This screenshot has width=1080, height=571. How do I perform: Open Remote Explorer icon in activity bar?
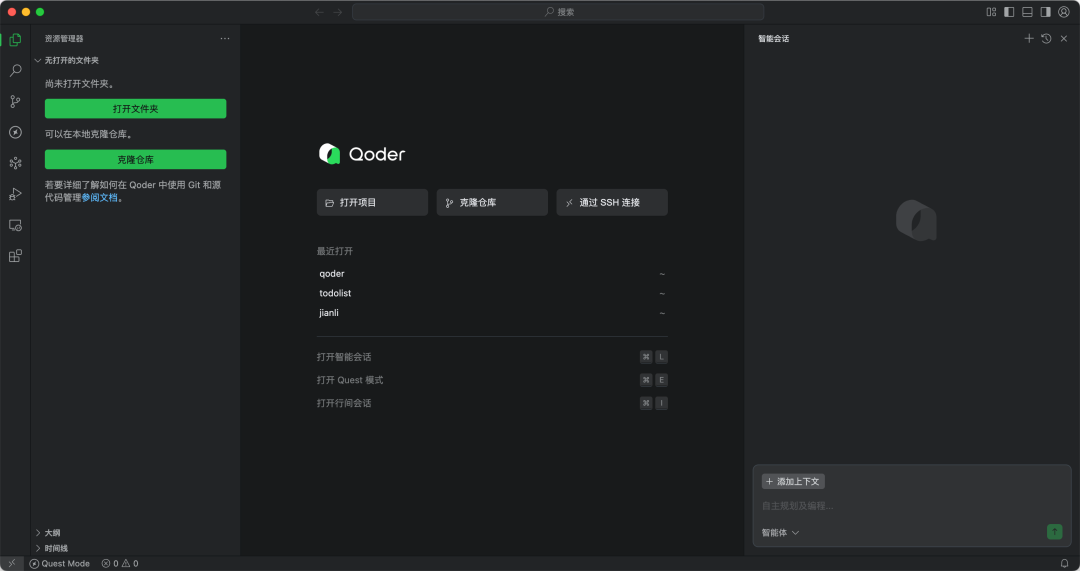[15, 225]
